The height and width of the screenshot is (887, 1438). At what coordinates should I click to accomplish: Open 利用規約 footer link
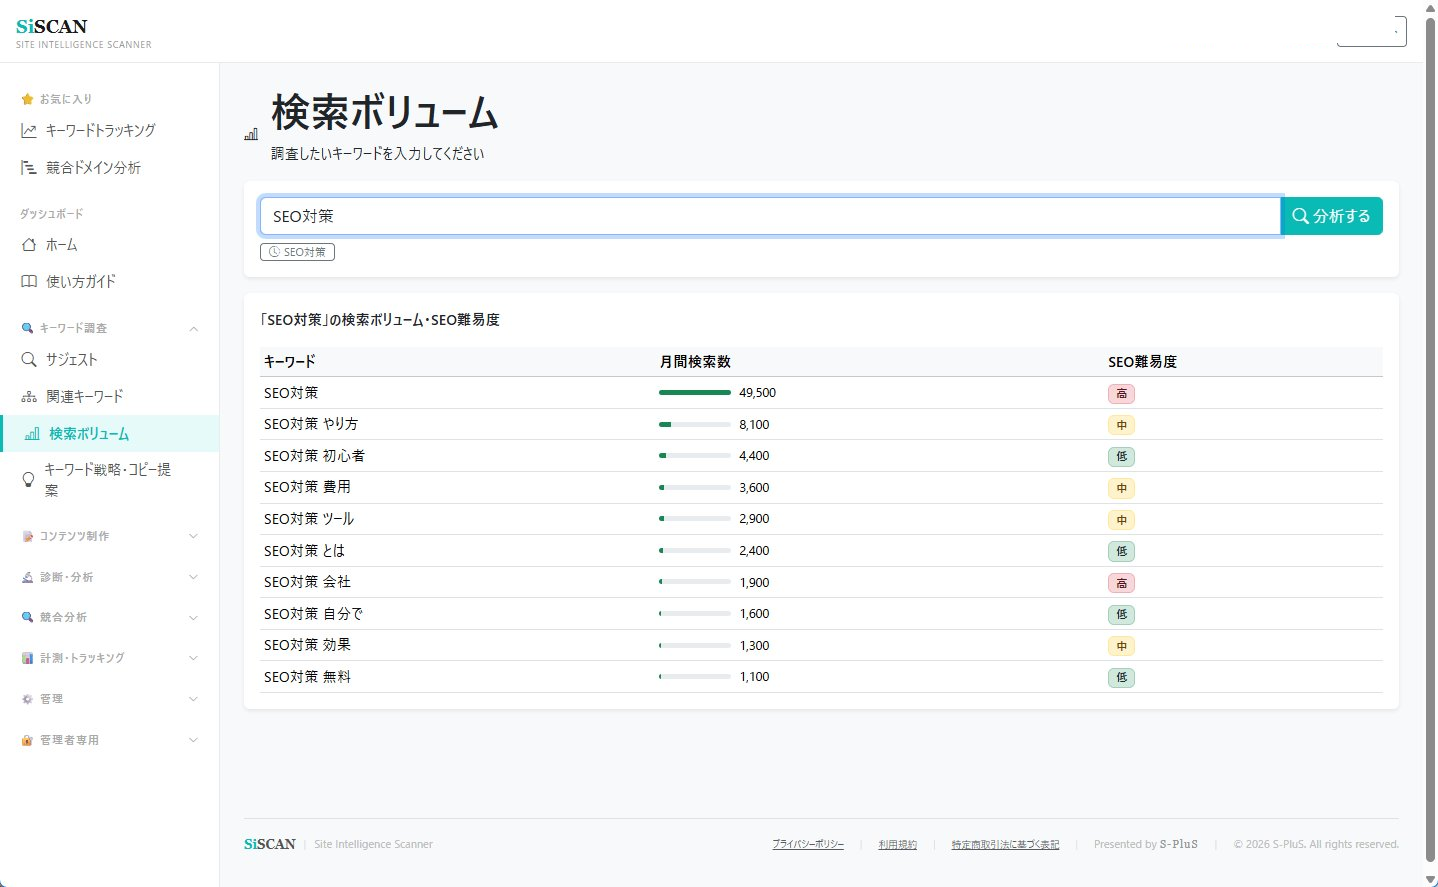(x=898, y=845)
